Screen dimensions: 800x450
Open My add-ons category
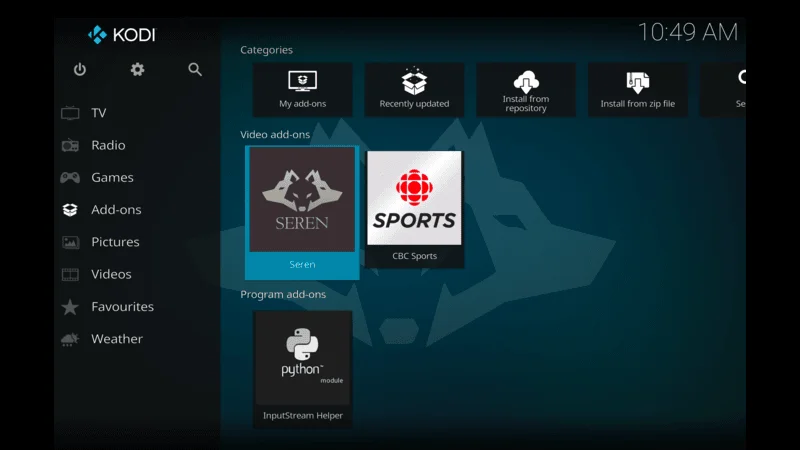tap(303, 90)
